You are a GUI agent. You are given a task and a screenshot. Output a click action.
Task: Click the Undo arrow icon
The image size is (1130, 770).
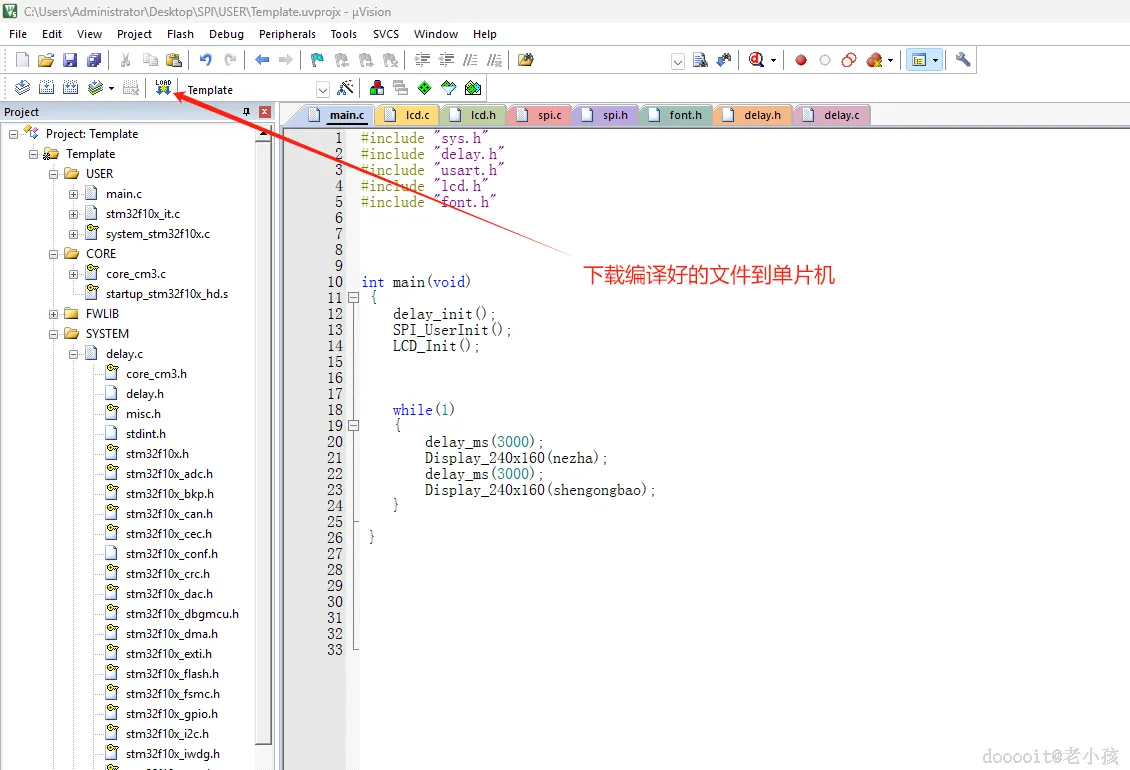click(205, 60)
